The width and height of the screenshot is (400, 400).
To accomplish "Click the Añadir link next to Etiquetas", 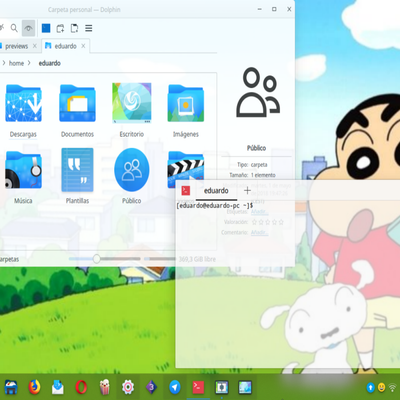I will click(259, 212).
